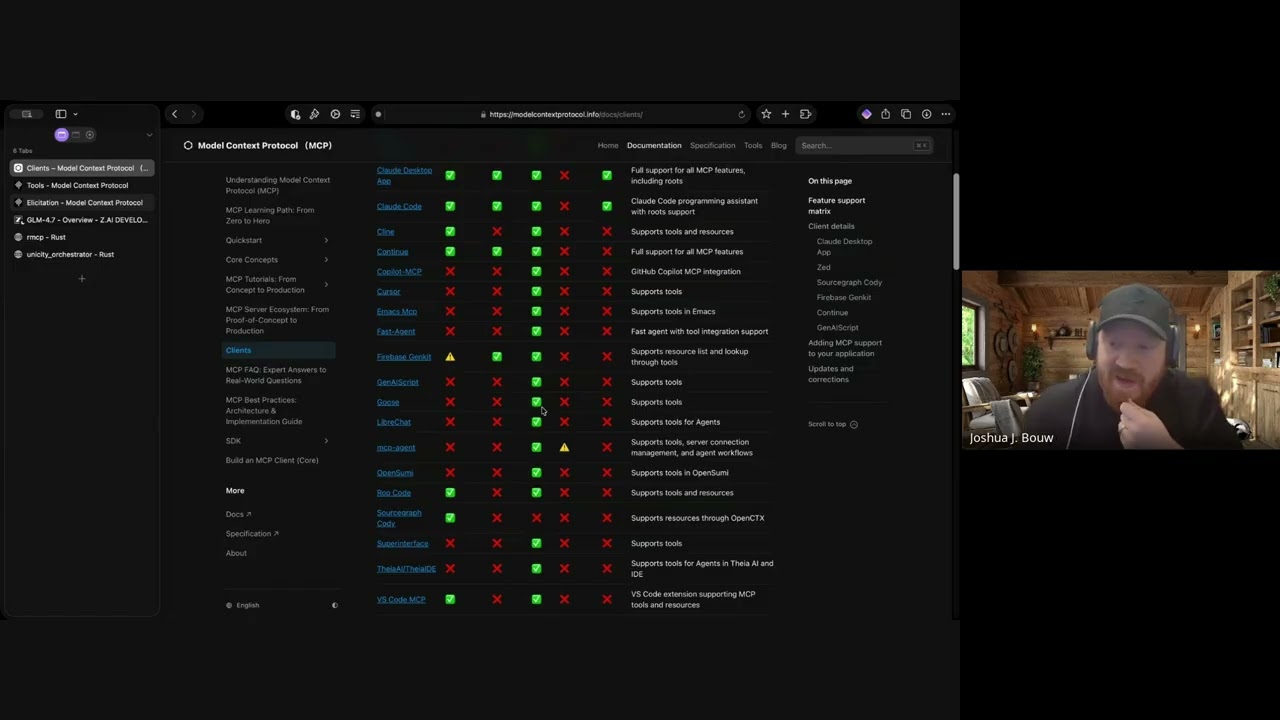Open MCP FAQ: Expert Answers sidebar item

point(276,375)
